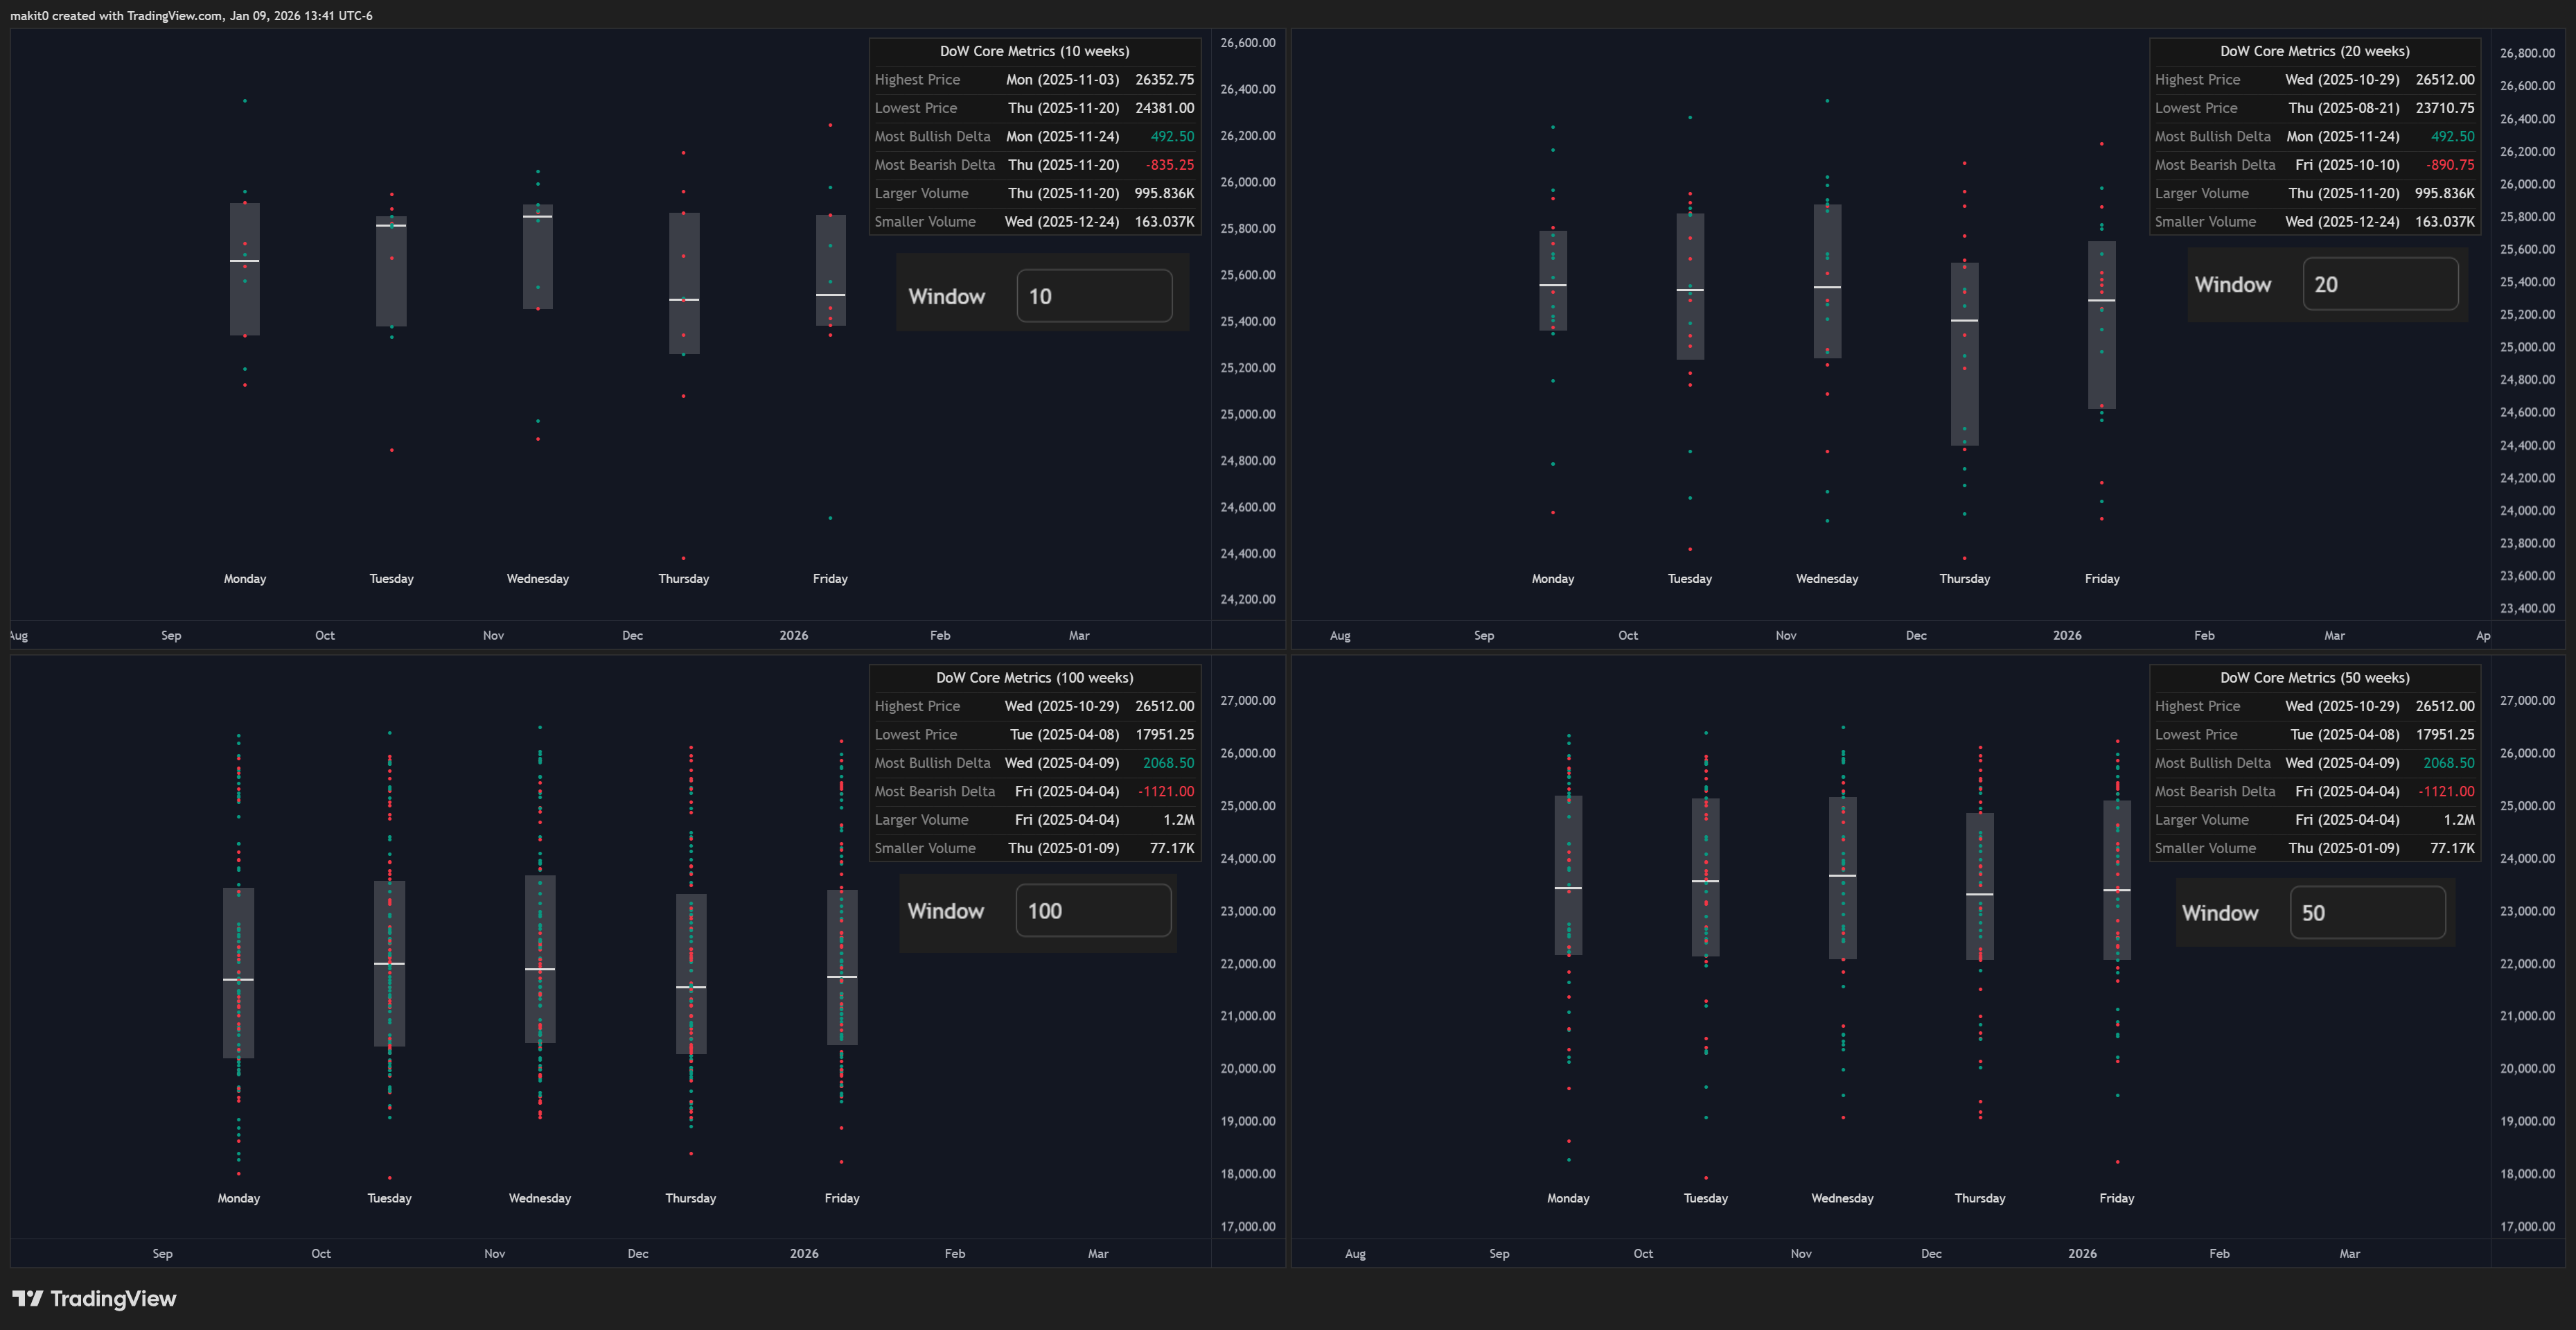Click the Monday label in the 10 weeks chart
The image size is (2576, 1330).
tap(245, 578)
